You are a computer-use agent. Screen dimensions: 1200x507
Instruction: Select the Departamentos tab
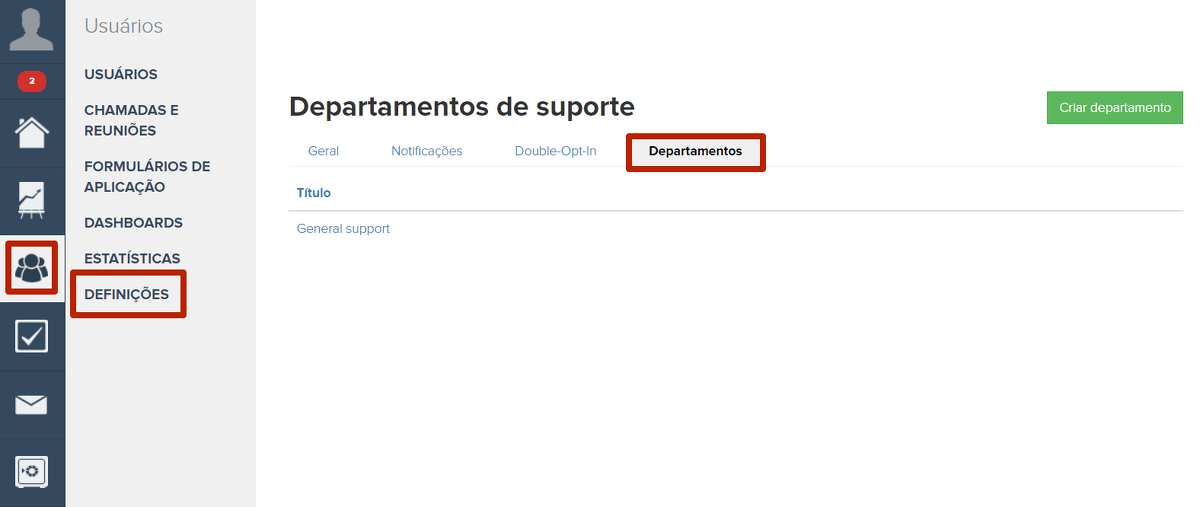(x=695, y=151)
